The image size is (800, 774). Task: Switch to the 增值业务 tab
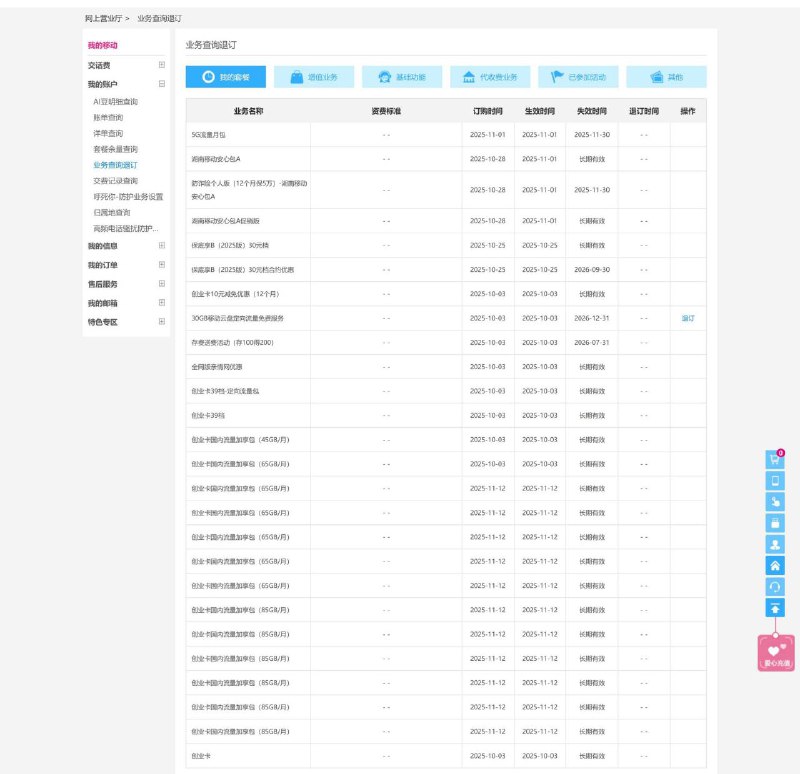tap(314, 77)
